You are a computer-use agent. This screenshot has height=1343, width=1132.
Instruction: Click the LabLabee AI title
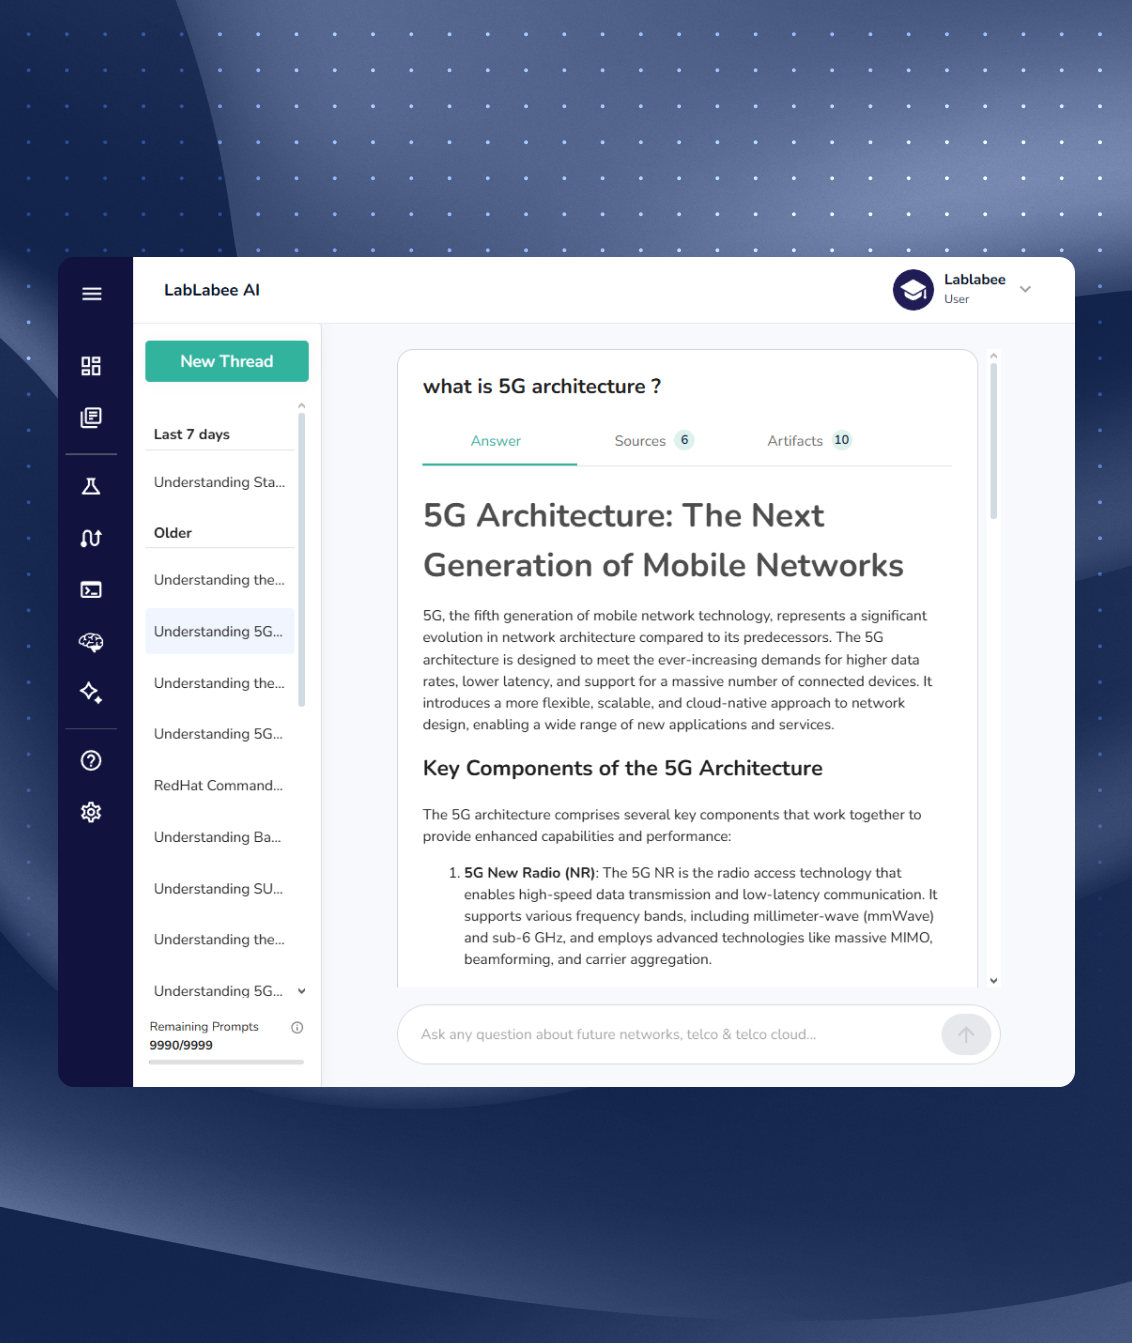click(x=212, y=290)
